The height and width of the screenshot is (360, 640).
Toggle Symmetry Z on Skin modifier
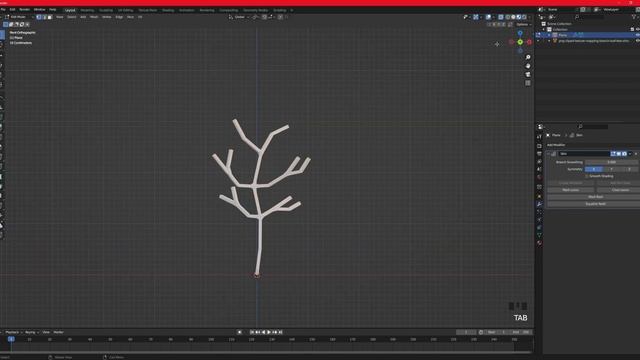tap(629, 169)
